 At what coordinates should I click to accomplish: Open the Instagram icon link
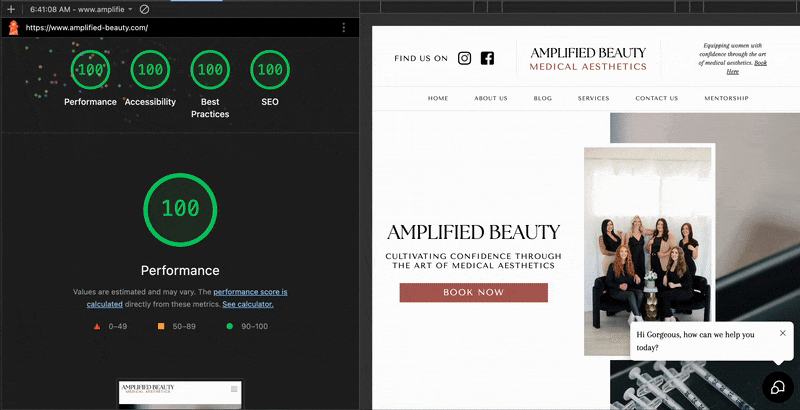pos(464,58)
